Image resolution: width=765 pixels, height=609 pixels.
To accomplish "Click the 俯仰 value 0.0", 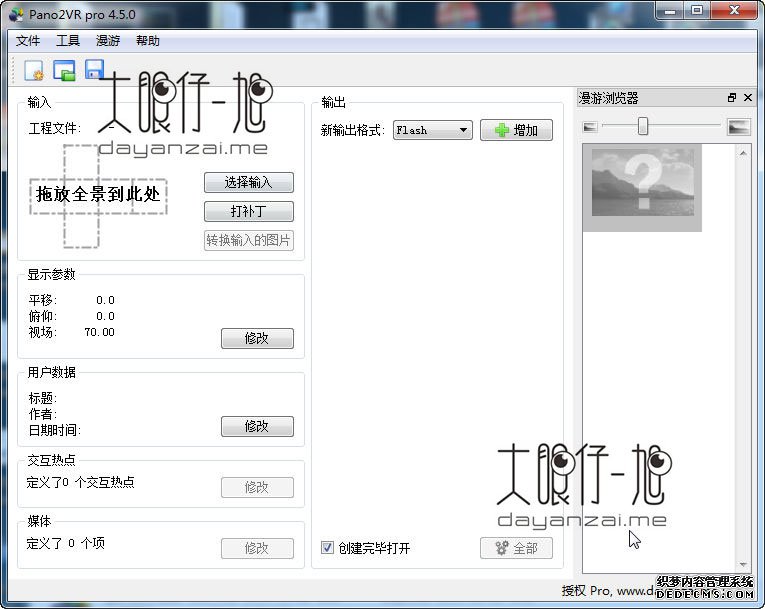I will (105, 316).
